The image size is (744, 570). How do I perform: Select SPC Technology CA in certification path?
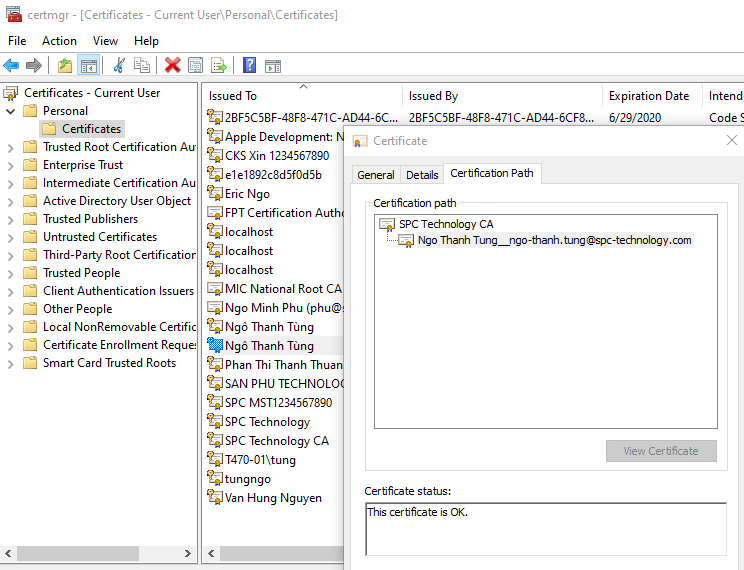coord(445,224)
